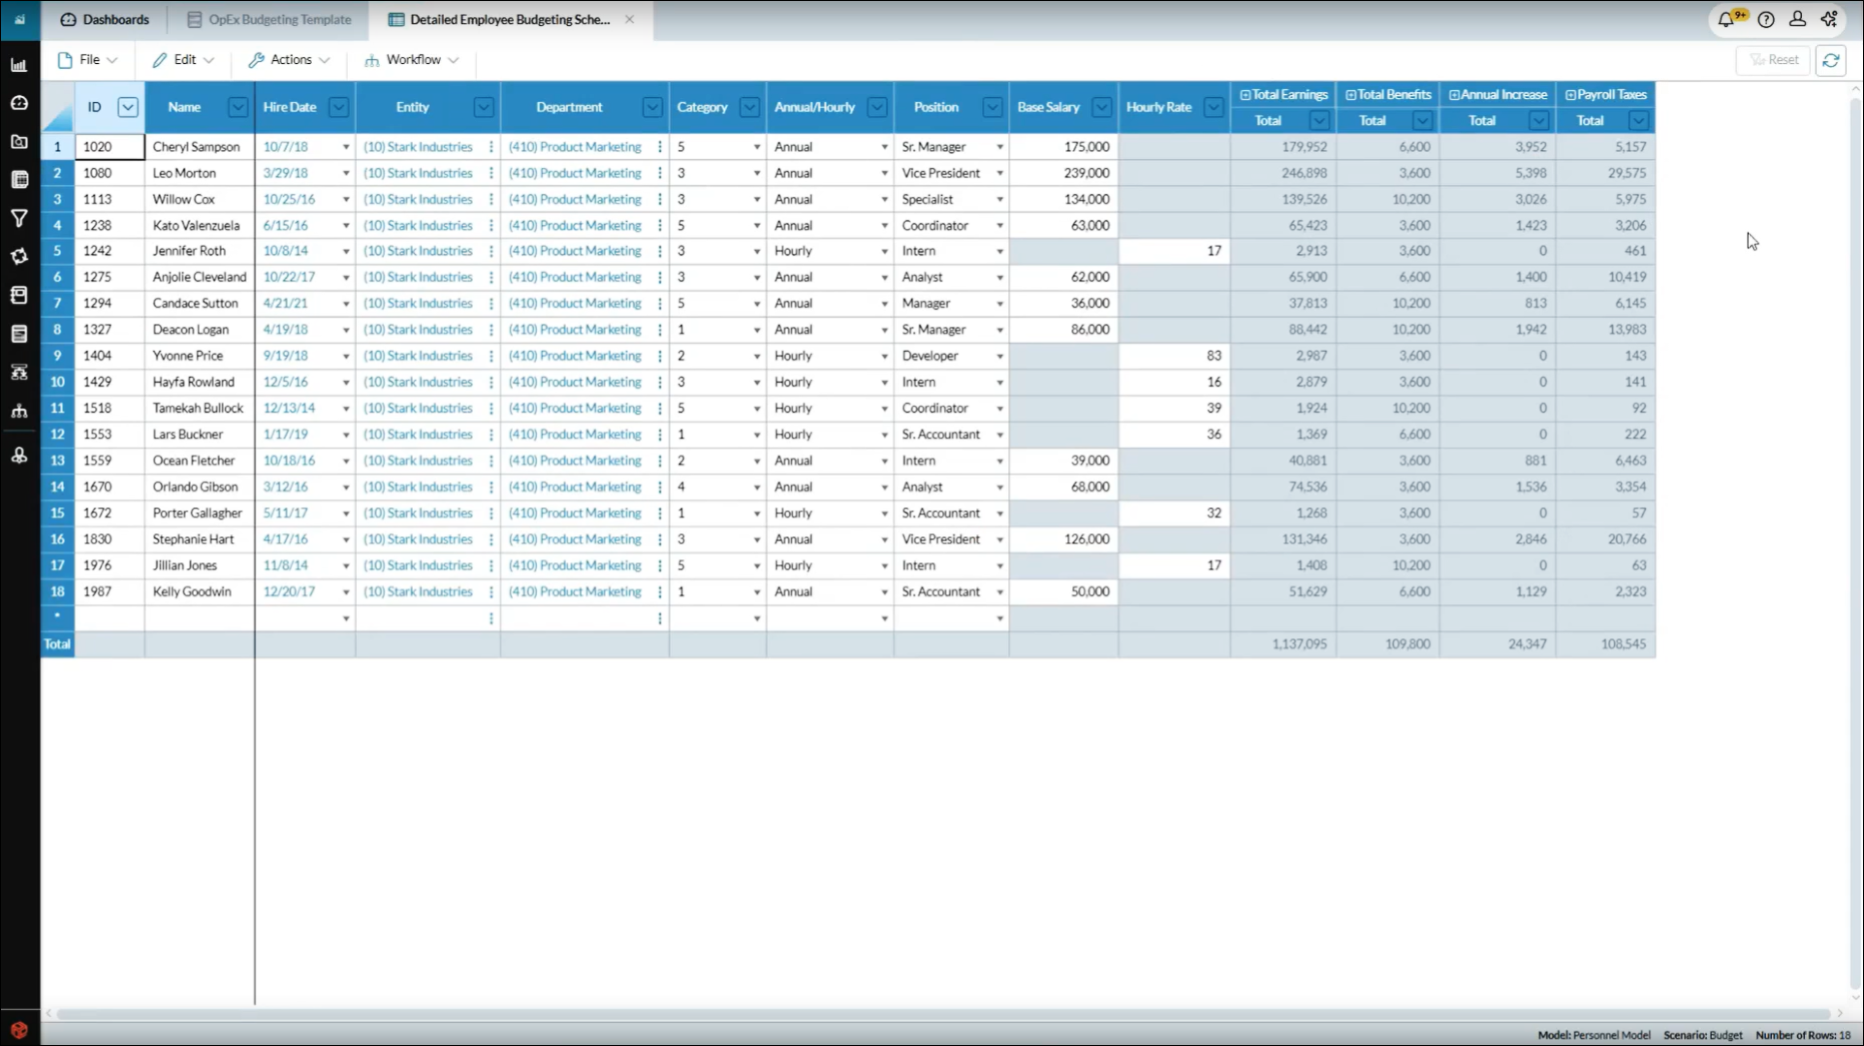Open the bar chart icon in sidebar
This screenshot has height=1046, width=1864.
pos(19,65)
